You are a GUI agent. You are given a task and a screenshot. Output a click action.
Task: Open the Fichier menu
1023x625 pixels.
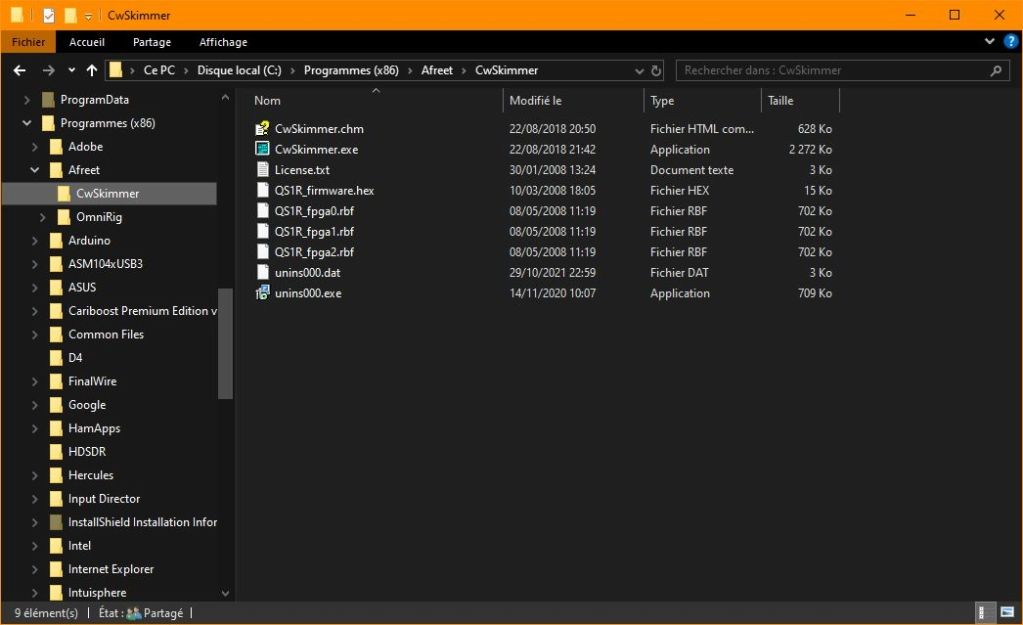click(x=28, y=42)
